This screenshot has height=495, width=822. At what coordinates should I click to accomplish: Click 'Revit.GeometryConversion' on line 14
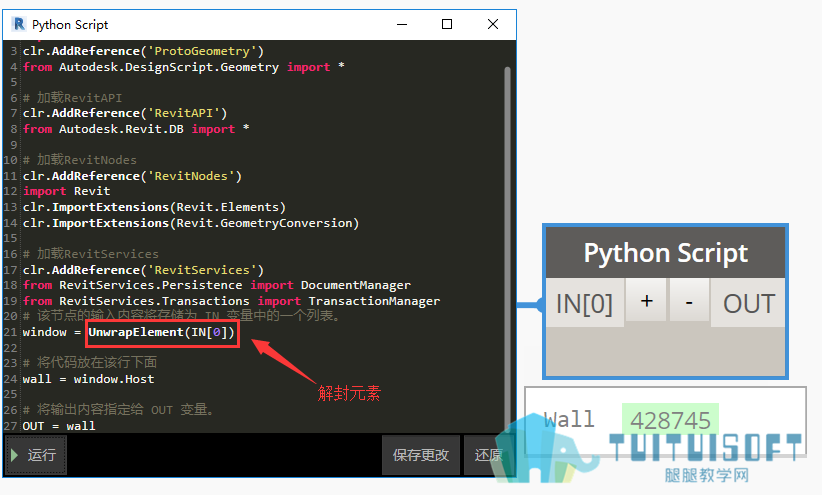tap(264, 223)
